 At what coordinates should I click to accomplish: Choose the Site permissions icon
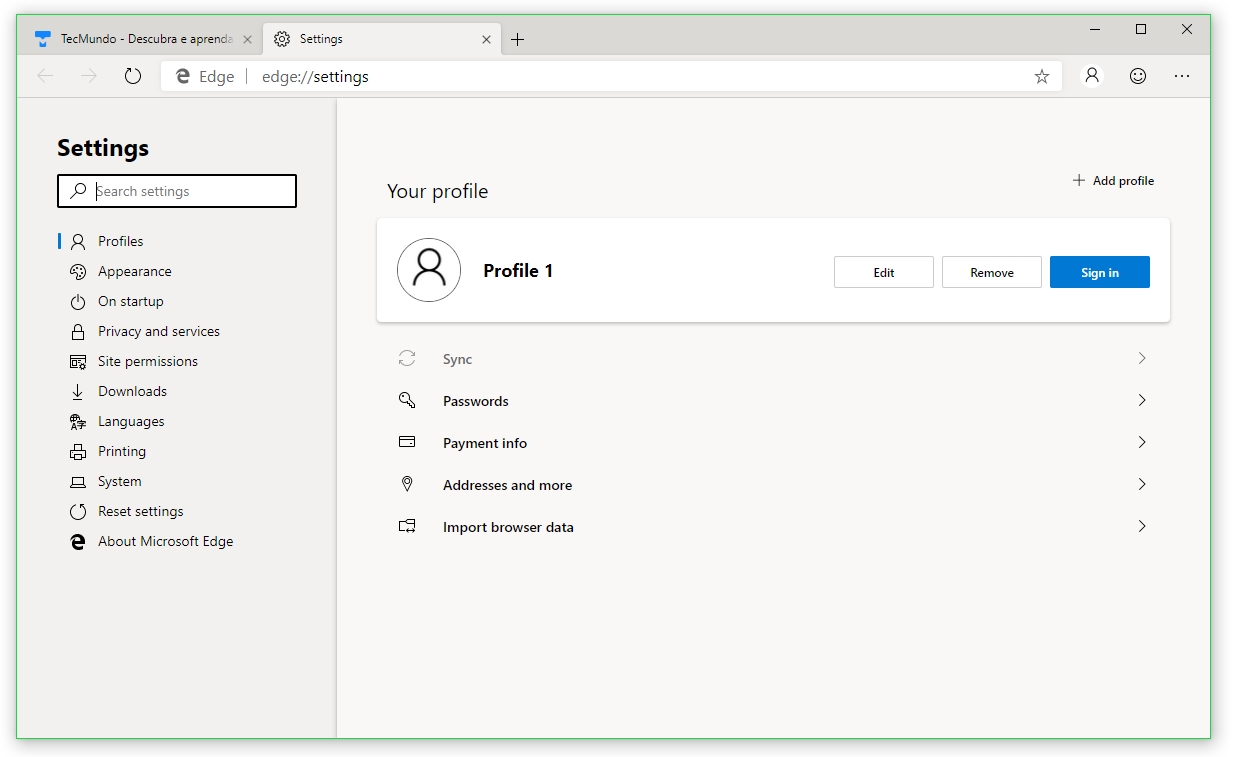tap(78, 362)
